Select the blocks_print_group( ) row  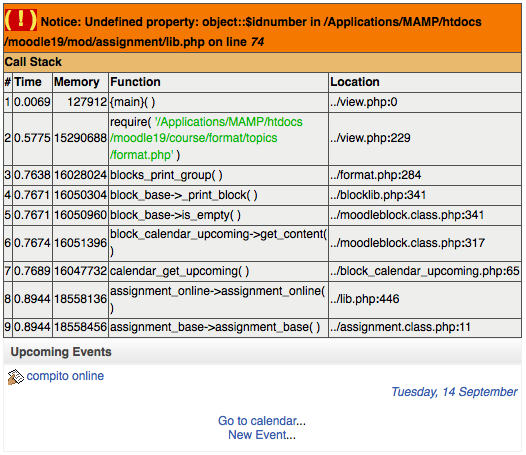pyautogui.click(x=262, y=175)
